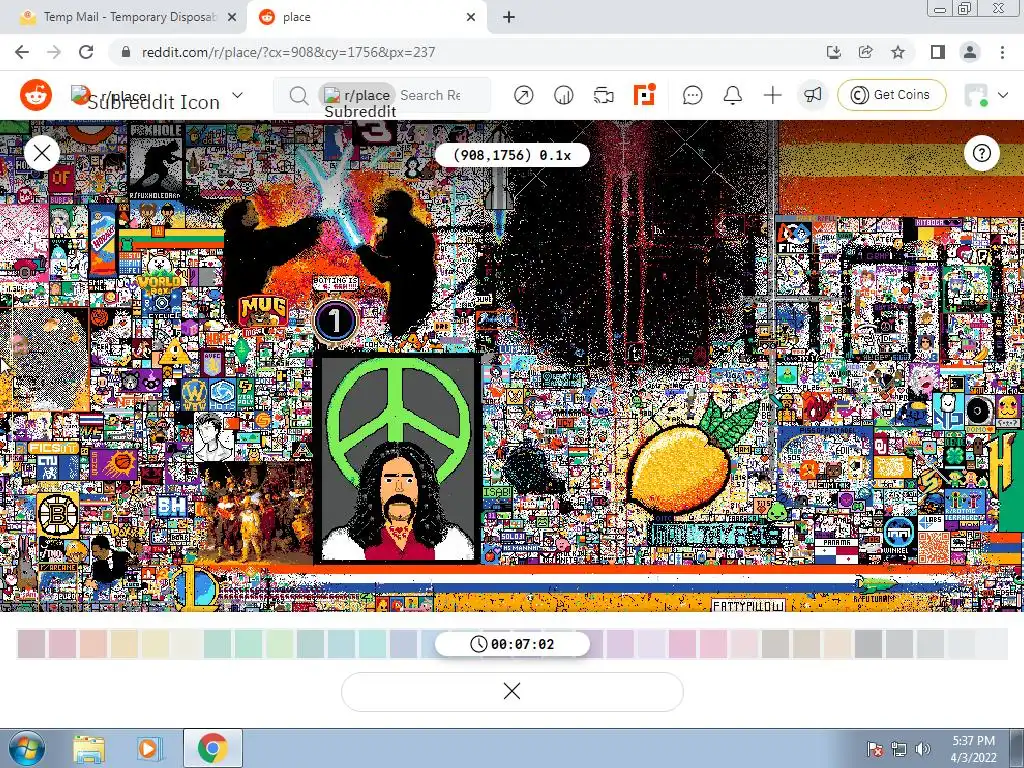The image size is (1024, 768).
Task: Click the green peace sign artwork on canvas
Action: coord(398,418)
